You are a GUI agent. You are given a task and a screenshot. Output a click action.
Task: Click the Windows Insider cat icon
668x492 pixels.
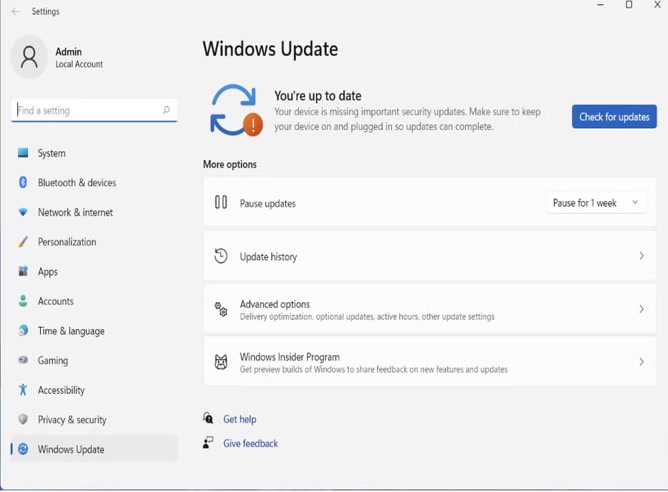[x=221, y=362]
